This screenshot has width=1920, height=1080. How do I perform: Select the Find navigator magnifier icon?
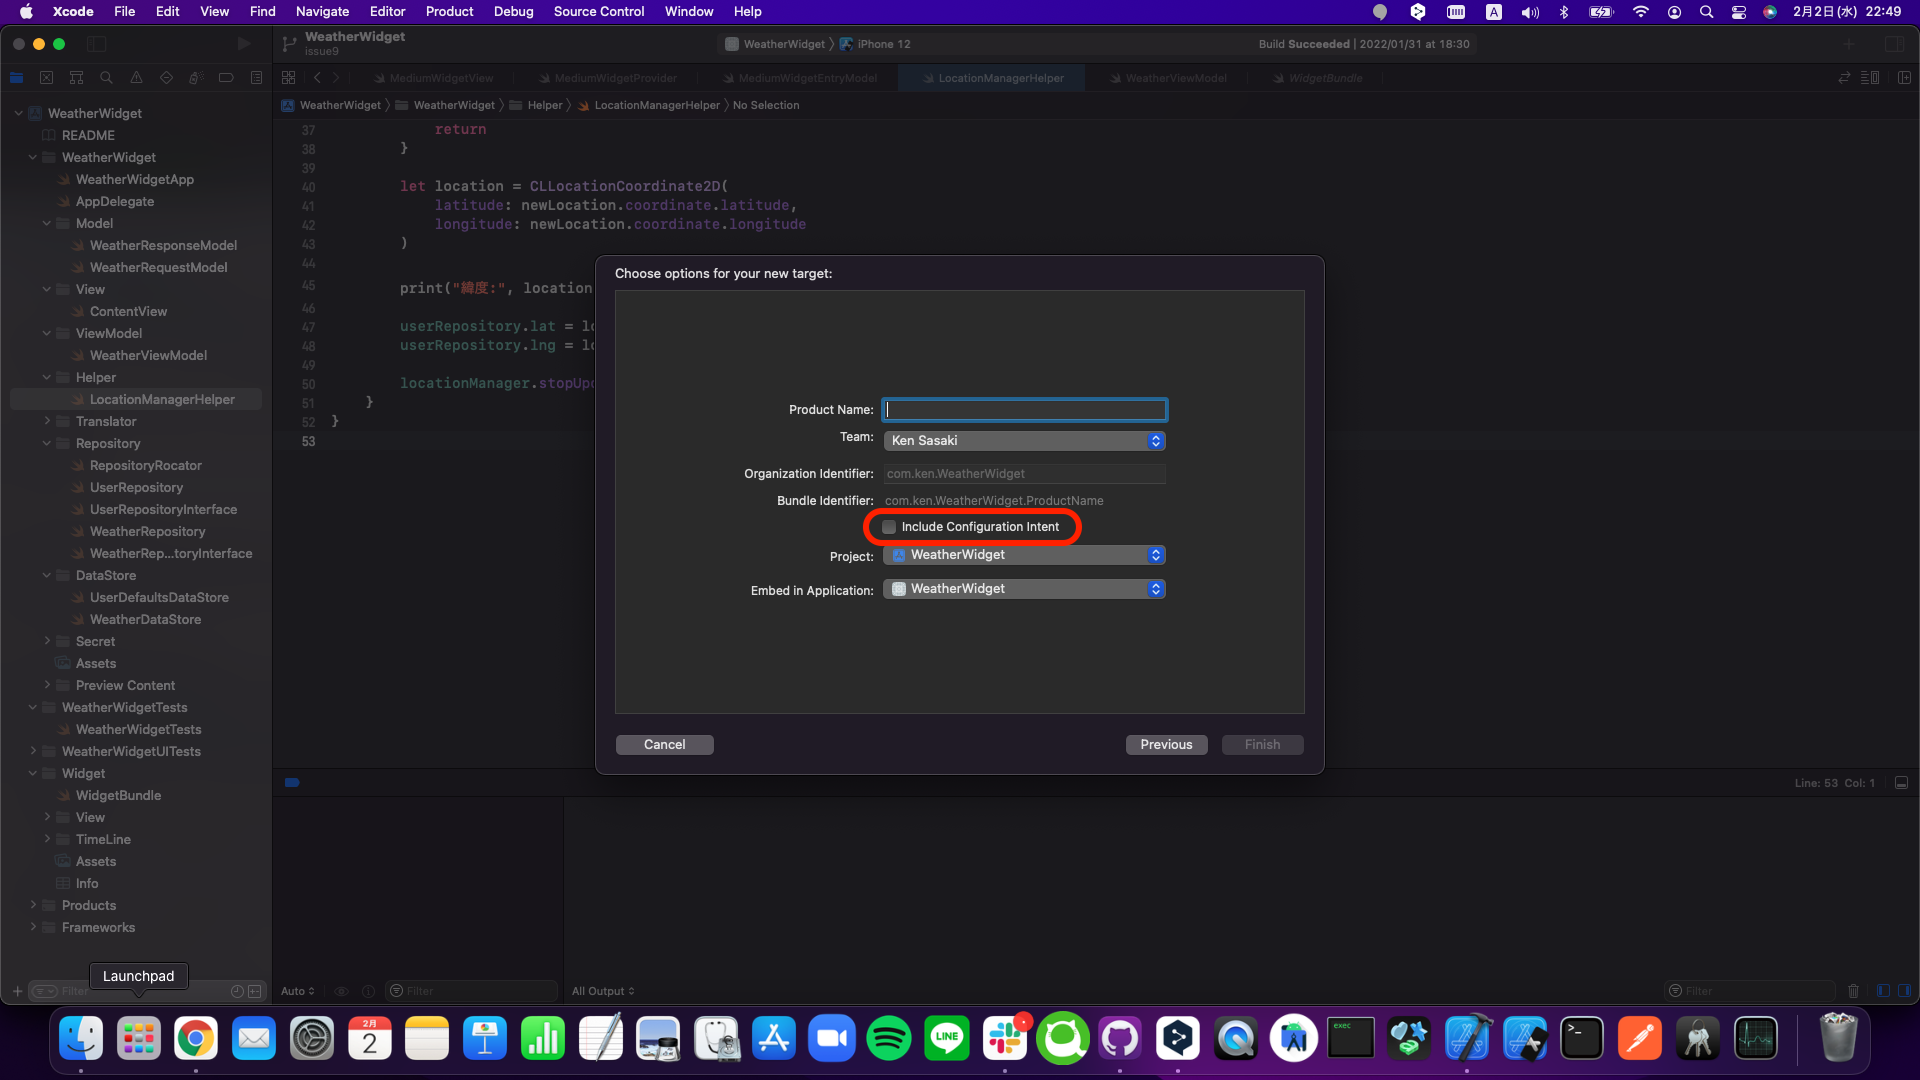pyautogui.click(x=106, y=78)
